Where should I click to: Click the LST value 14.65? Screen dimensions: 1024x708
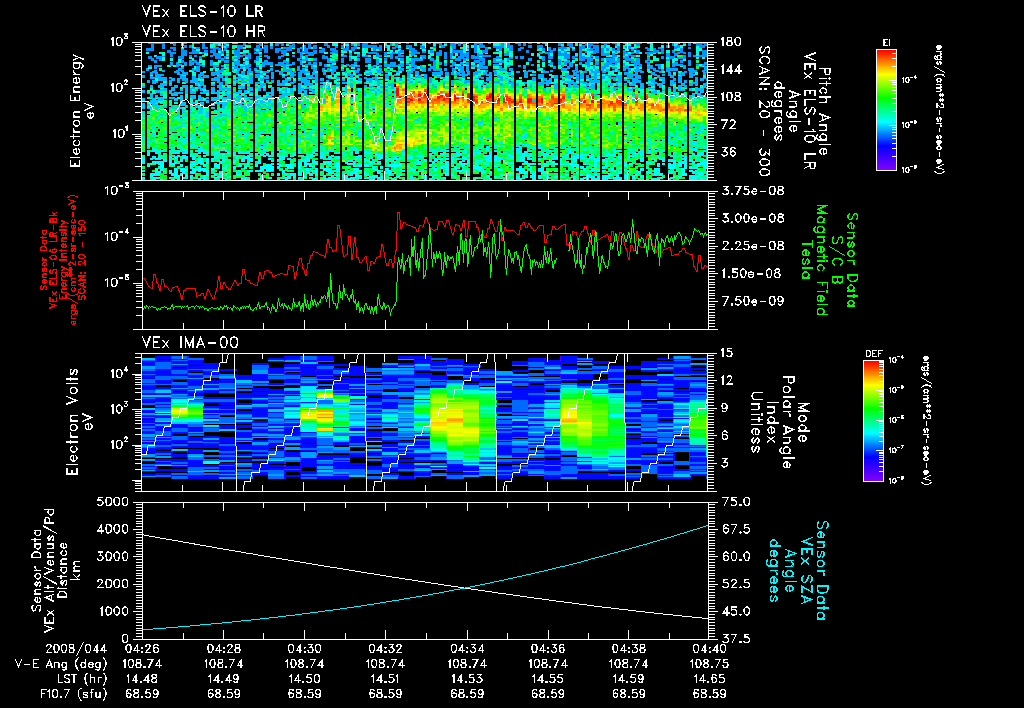[709, 679]
